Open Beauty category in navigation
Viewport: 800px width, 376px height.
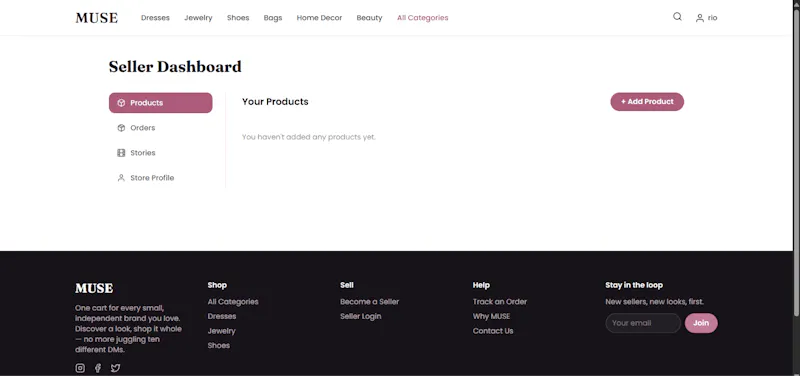[369, 18]
